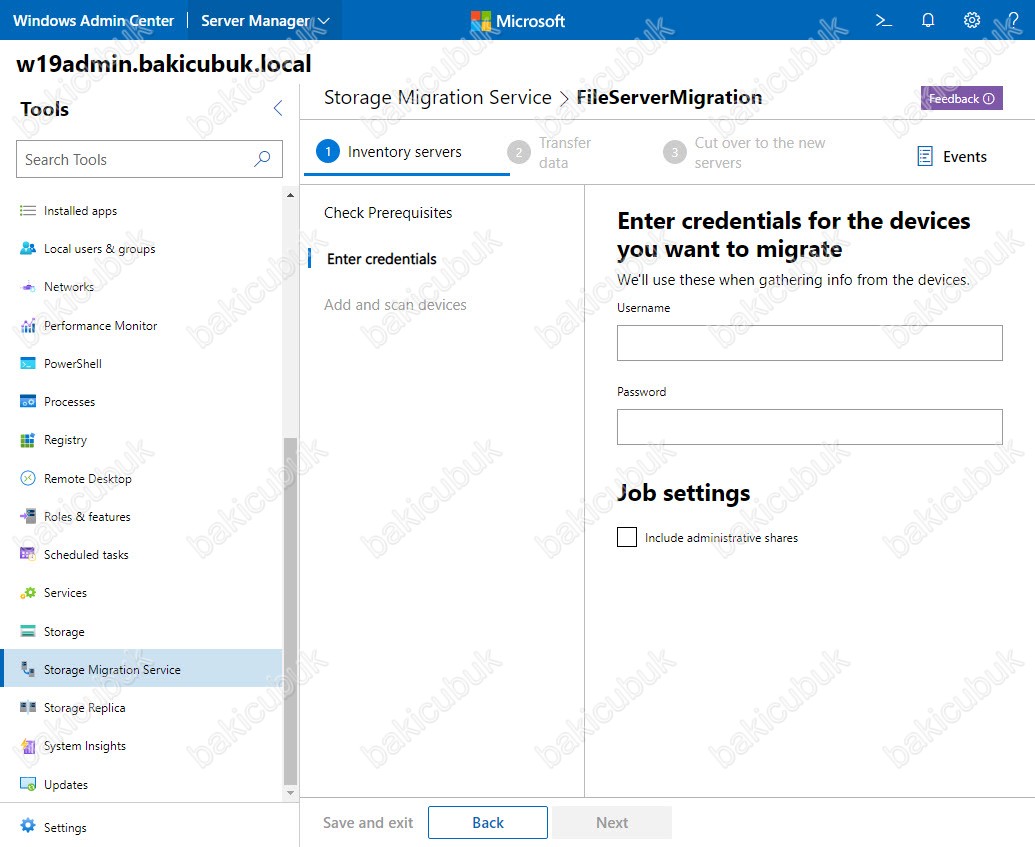Select the Enter credentials step
This screenshot has width=1035, height=847.
tap(382, 259)
